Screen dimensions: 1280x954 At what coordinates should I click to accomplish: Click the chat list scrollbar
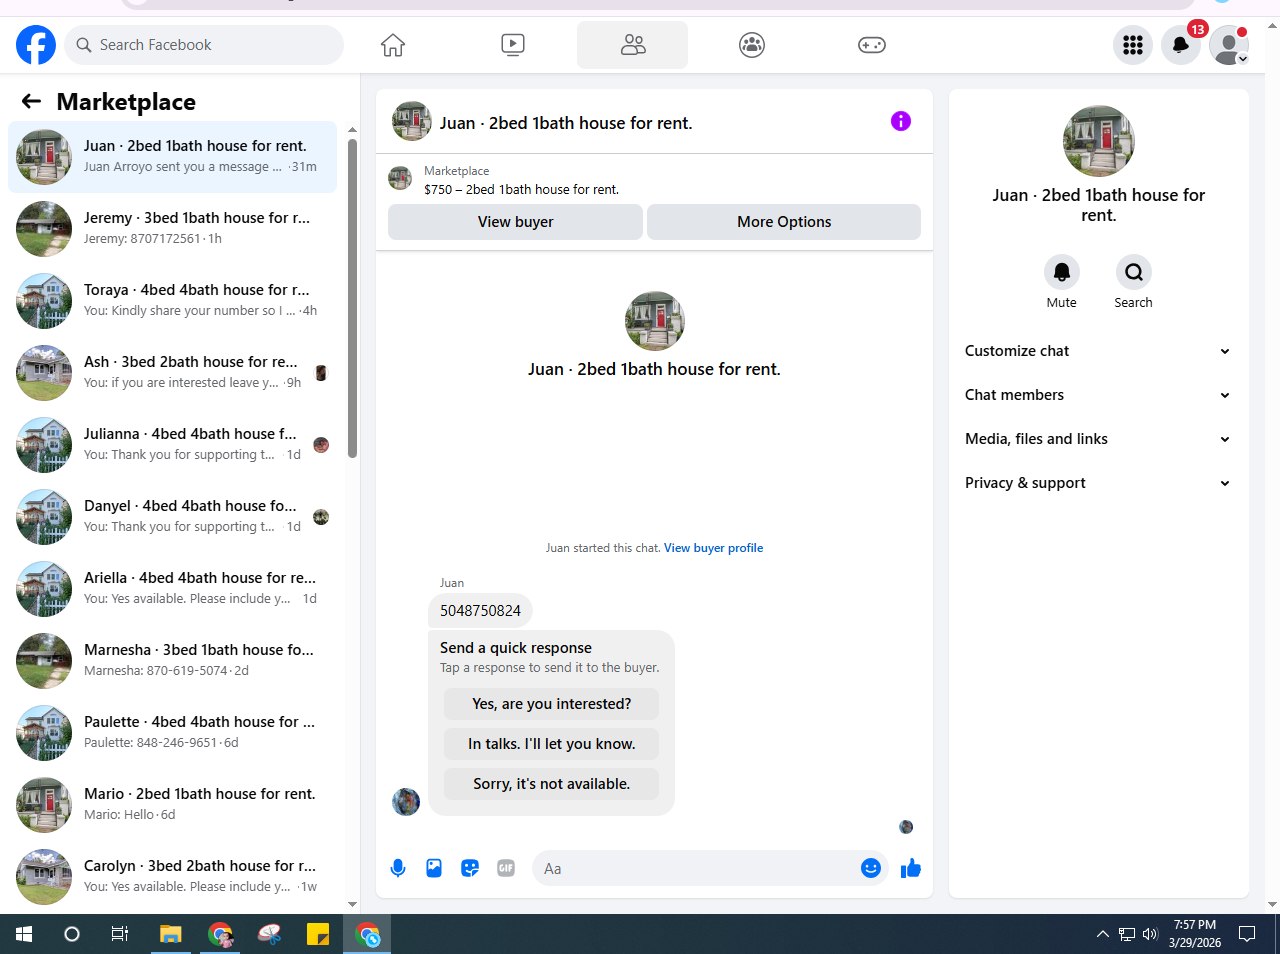352,298
